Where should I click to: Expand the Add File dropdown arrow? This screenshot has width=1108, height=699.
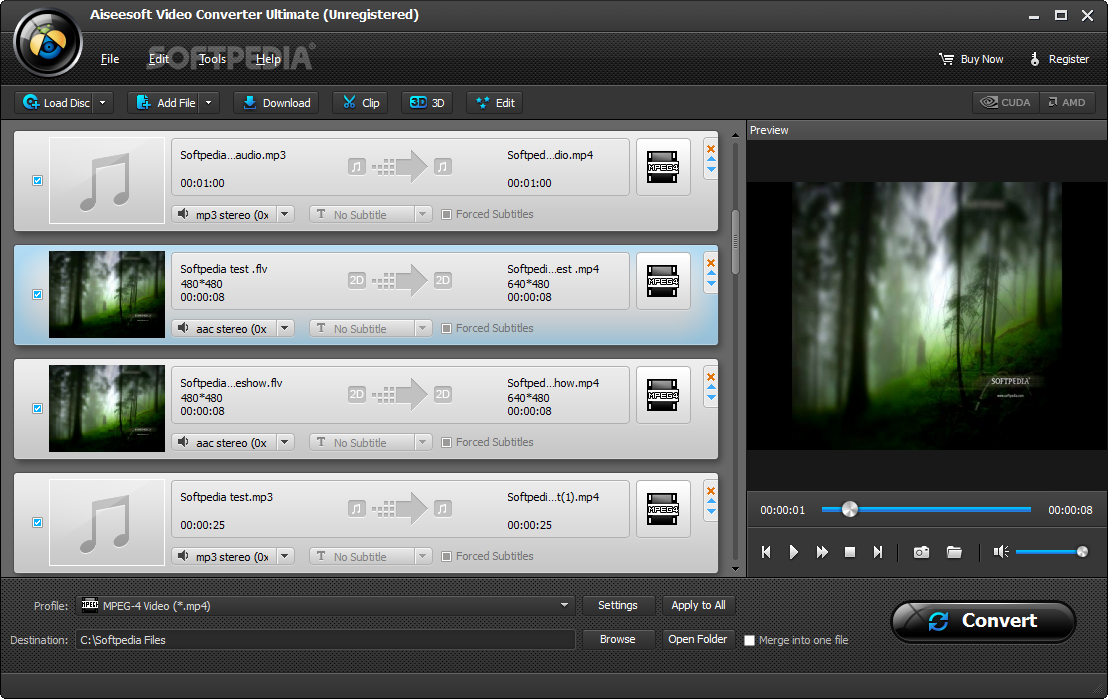(208, 103)
